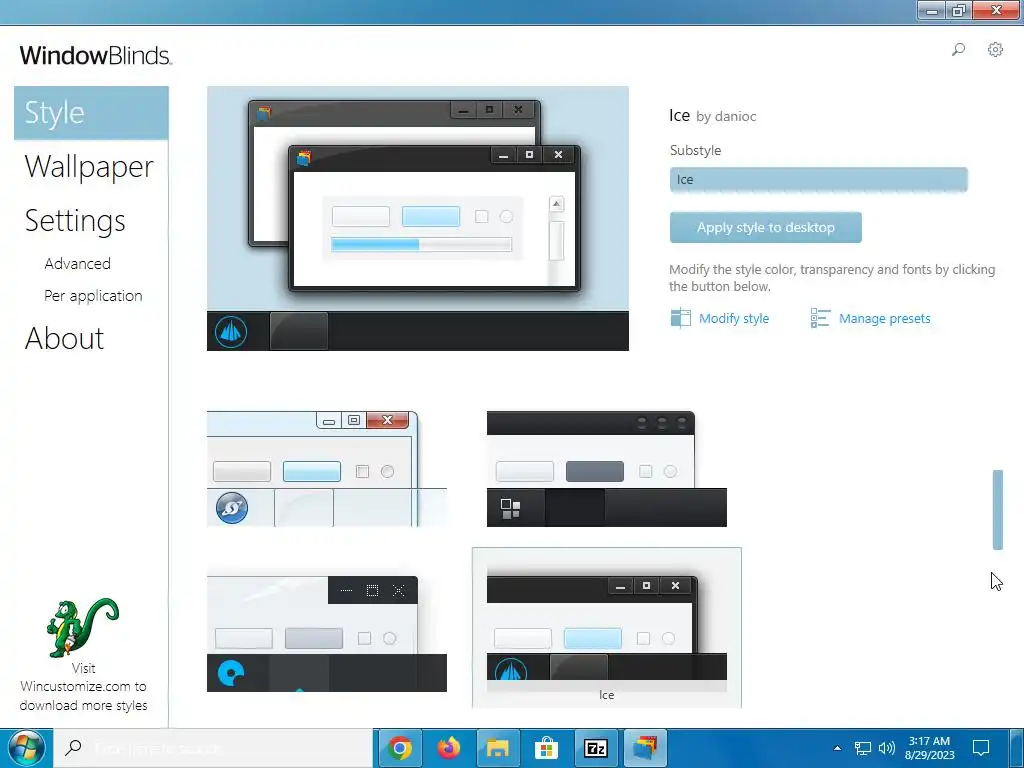Open the About section

tap(65, 338)
